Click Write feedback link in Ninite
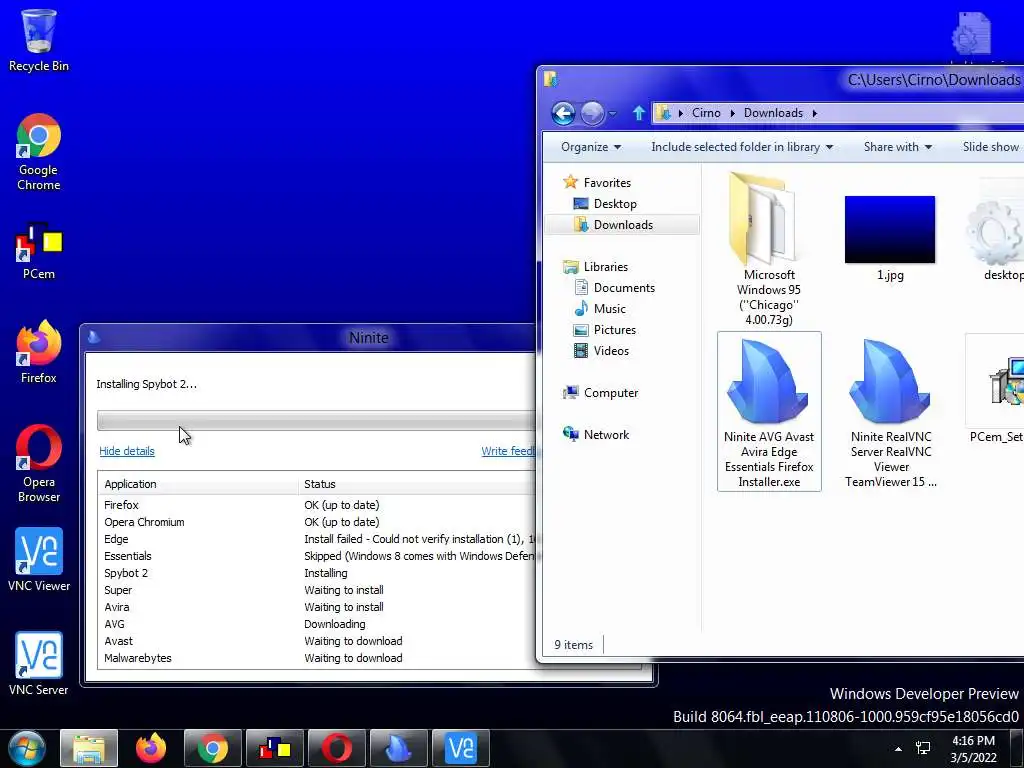1024x768 pixels. (x=508, y=451)
